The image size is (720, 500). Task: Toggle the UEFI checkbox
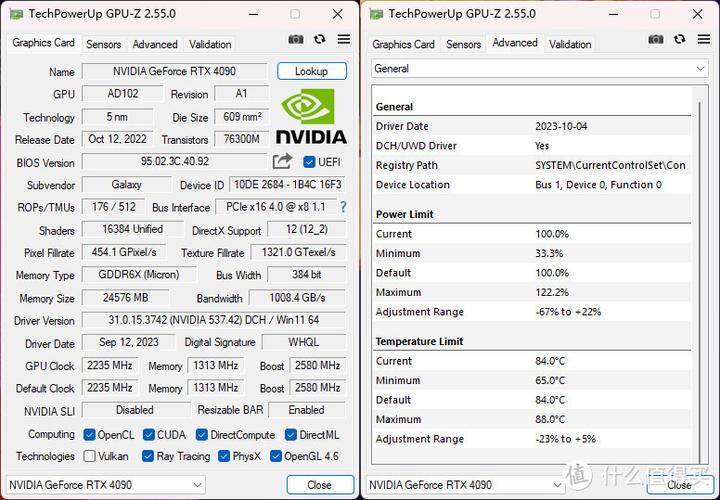(x=309, y=162)
